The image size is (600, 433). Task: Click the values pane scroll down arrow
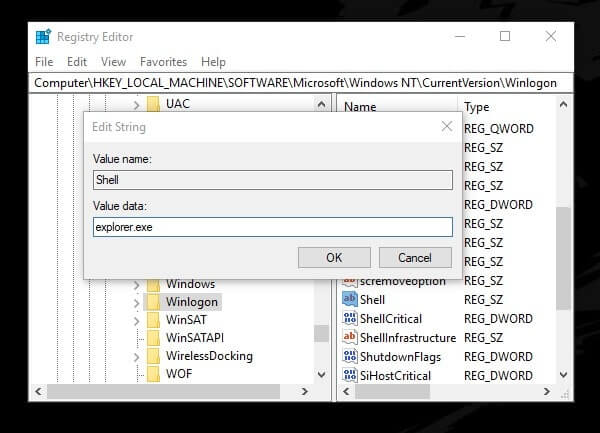tap(563, 374)
